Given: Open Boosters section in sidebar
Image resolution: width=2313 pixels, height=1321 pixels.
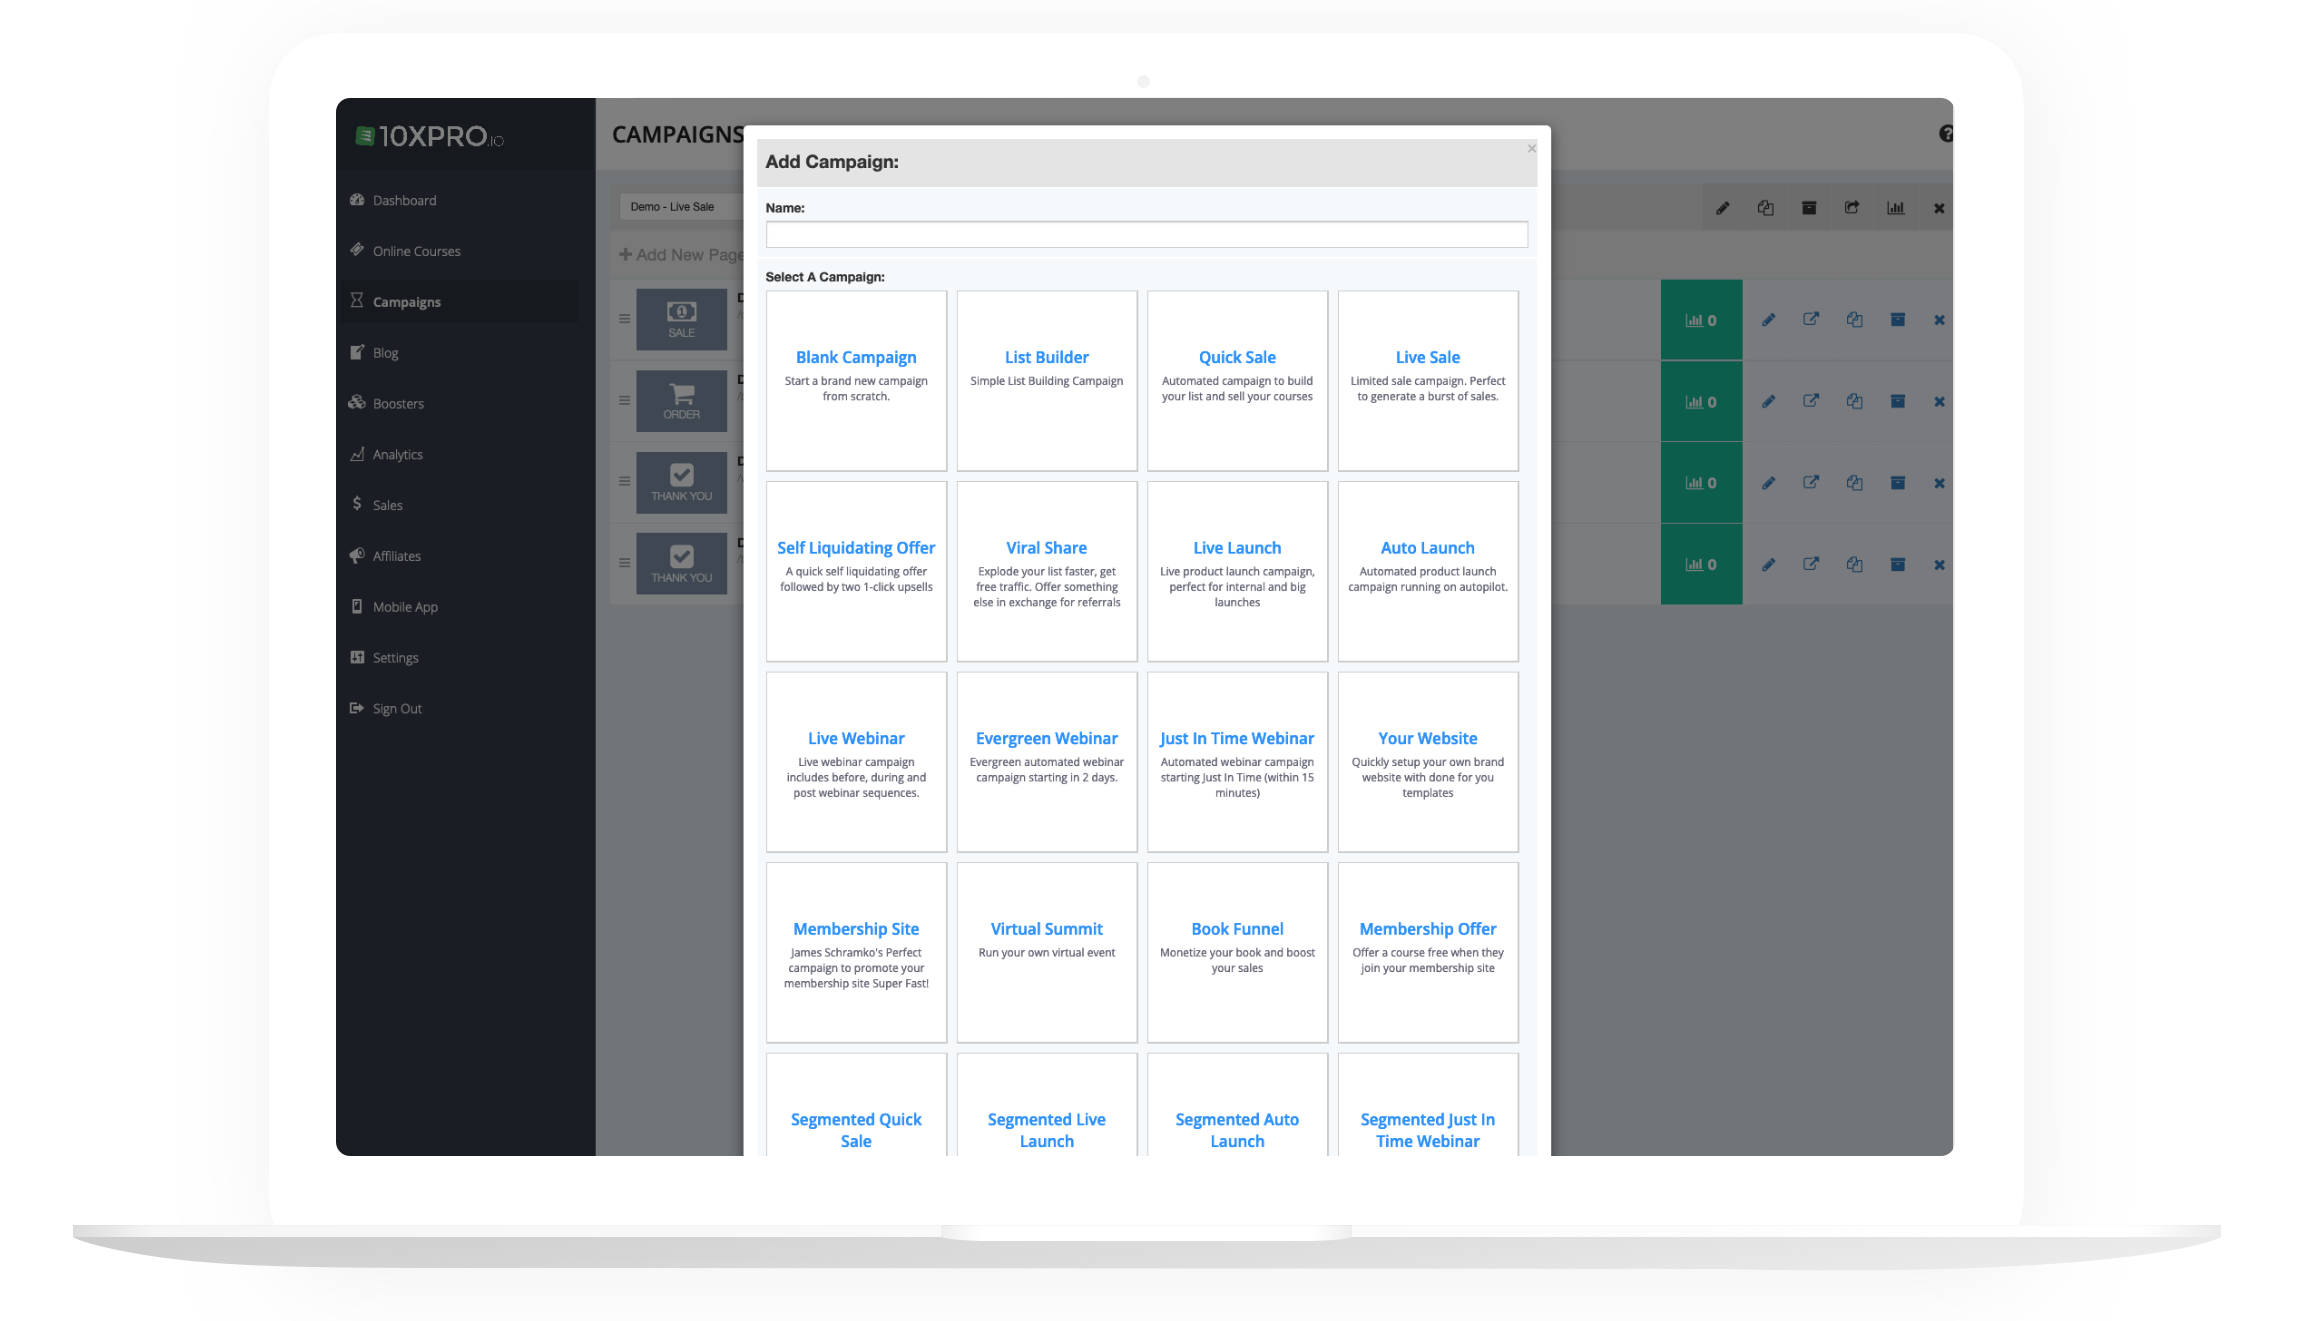Looking at the screenshot, I should coord(398,404).
